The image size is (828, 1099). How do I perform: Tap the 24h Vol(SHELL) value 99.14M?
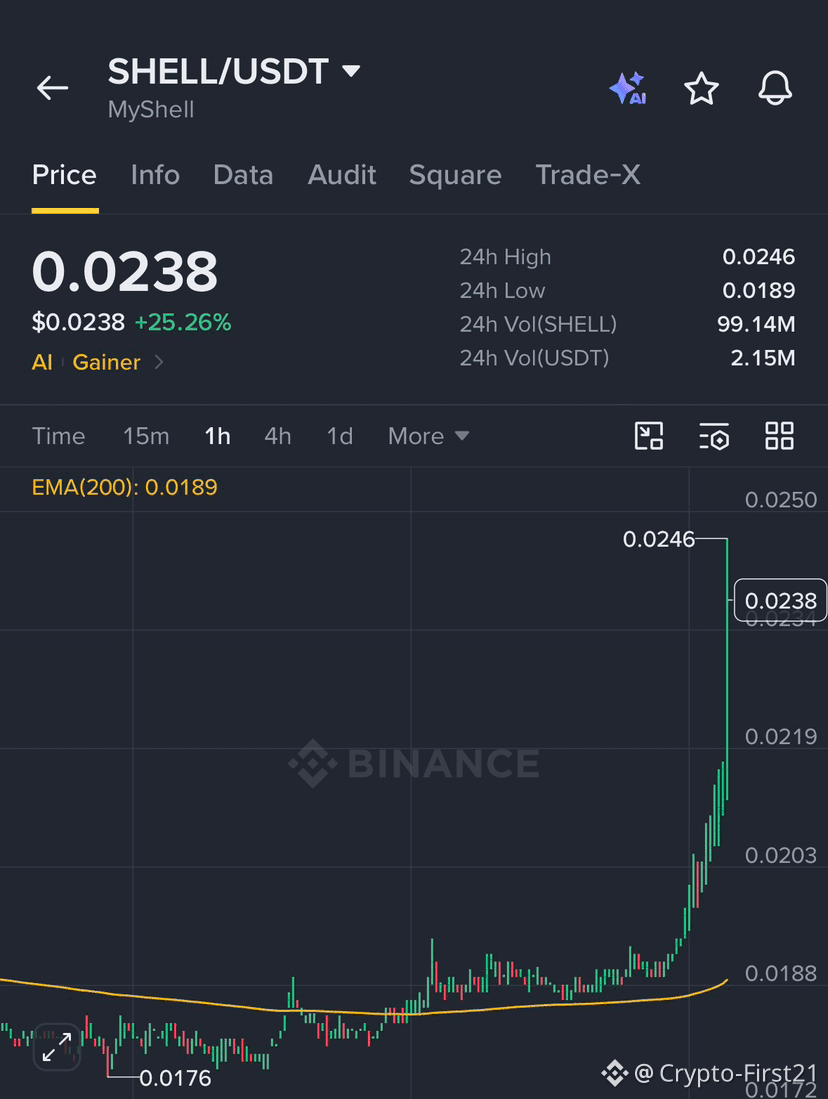click(756, 324)
